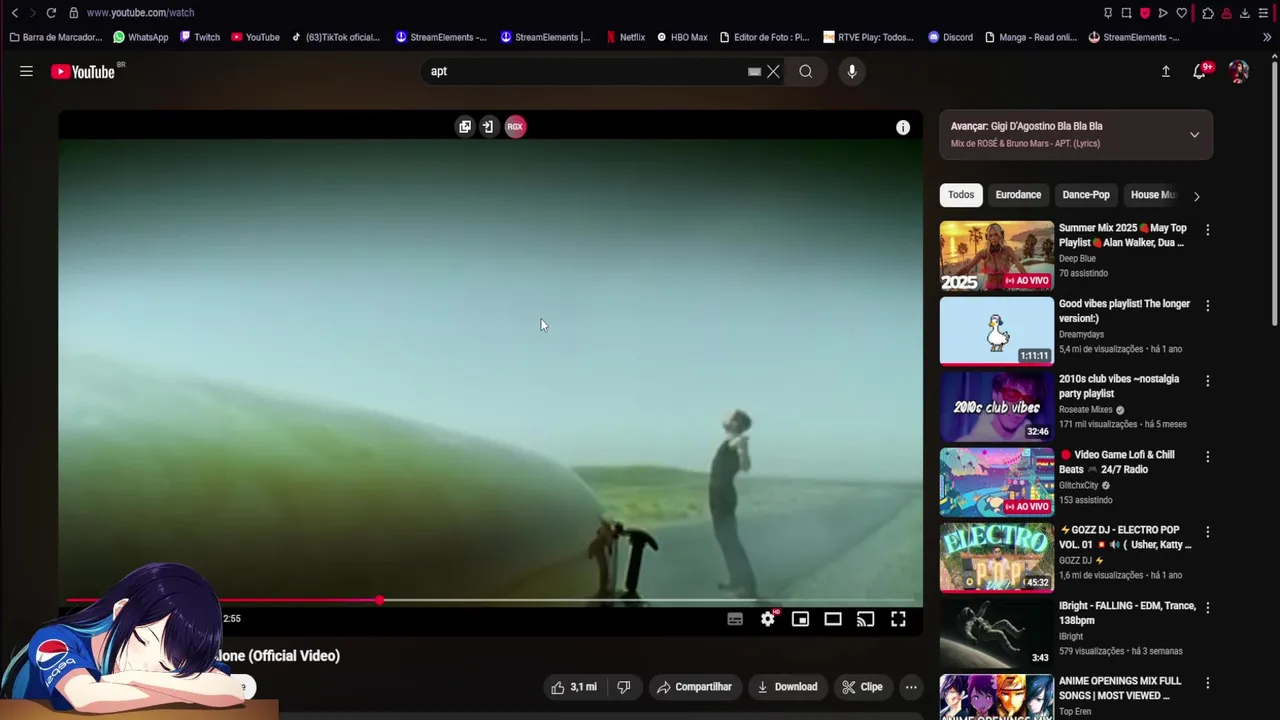1280x720 pixels.
Task: Open Good vibes playlist video thumbnail
Action: pyautogui.click(x=997, y=331)
